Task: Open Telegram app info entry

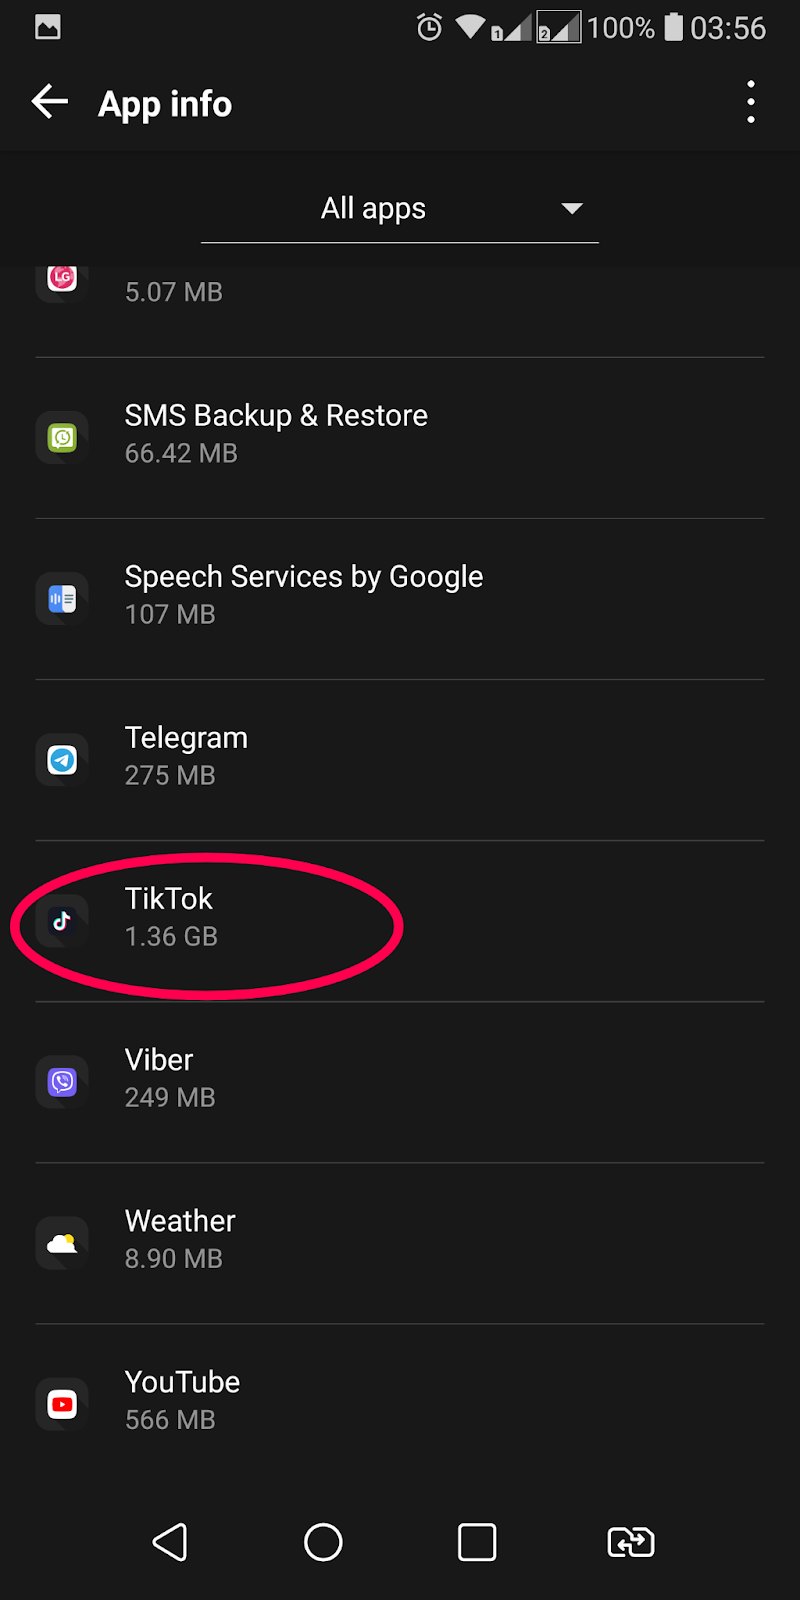Action: click(x=400, y=757)
